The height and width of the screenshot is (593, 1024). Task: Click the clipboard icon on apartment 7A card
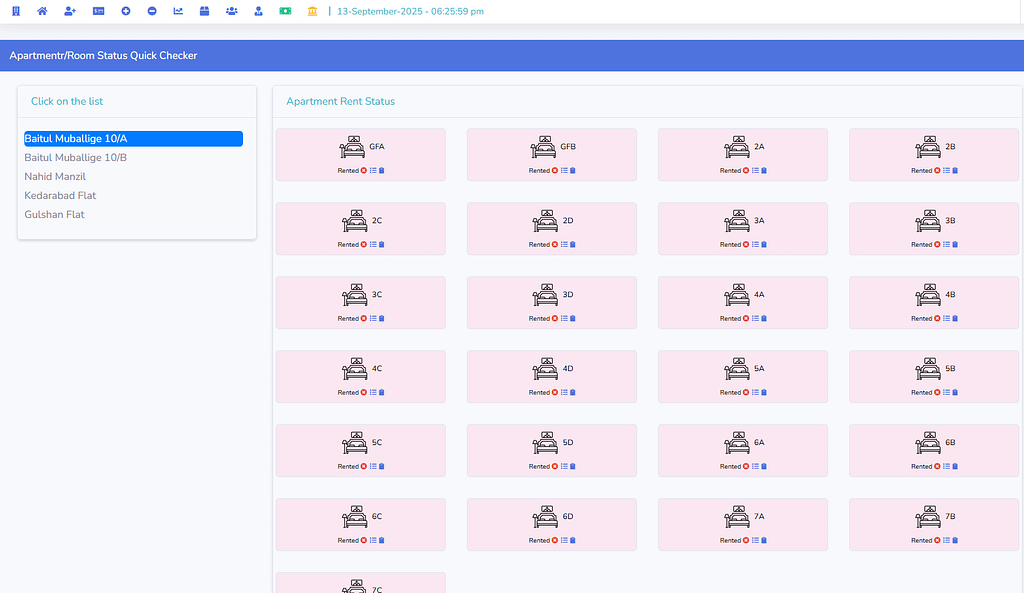[763, 540]
